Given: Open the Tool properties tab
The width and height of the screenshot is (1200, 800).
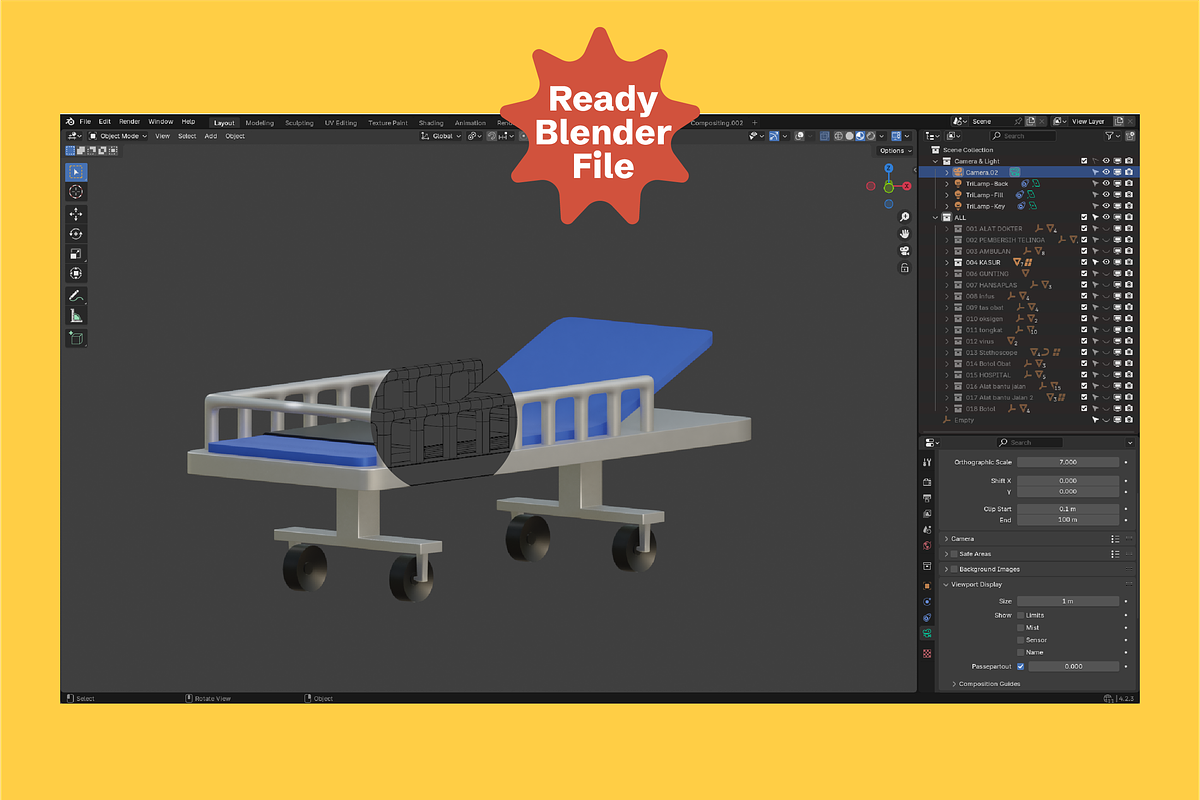Looking at the screenshot, I should 928,462.
